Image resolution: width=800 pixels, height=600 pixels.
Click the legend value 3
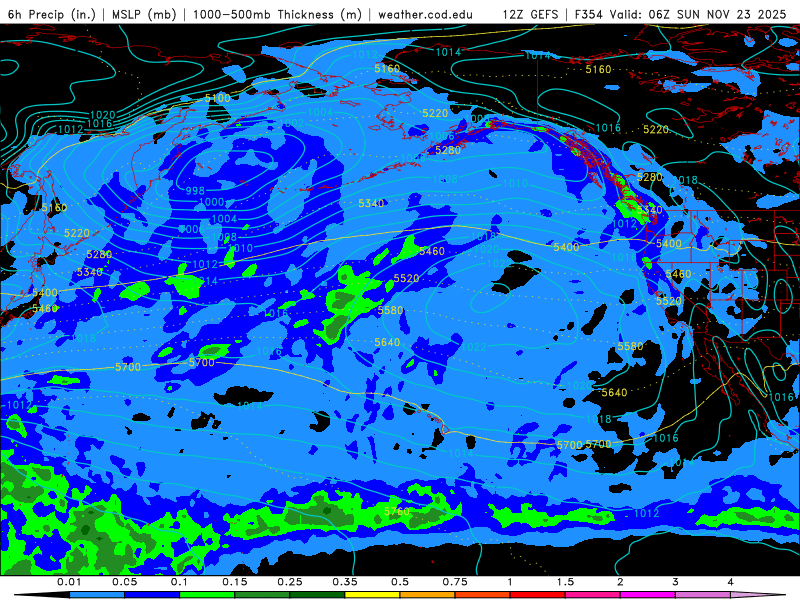(676, 582)
